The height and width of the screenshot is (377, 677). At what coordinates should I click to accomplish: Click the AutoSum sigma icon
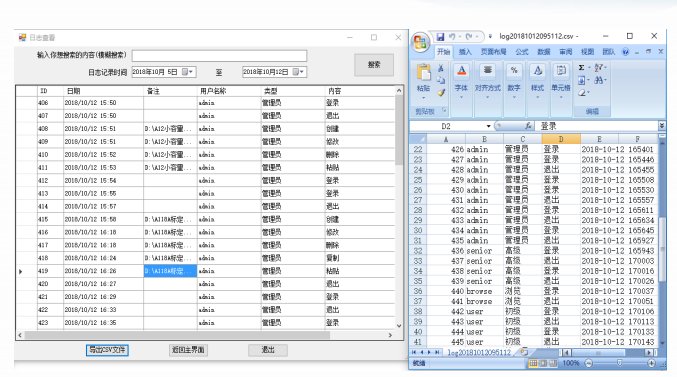point(582,68)
